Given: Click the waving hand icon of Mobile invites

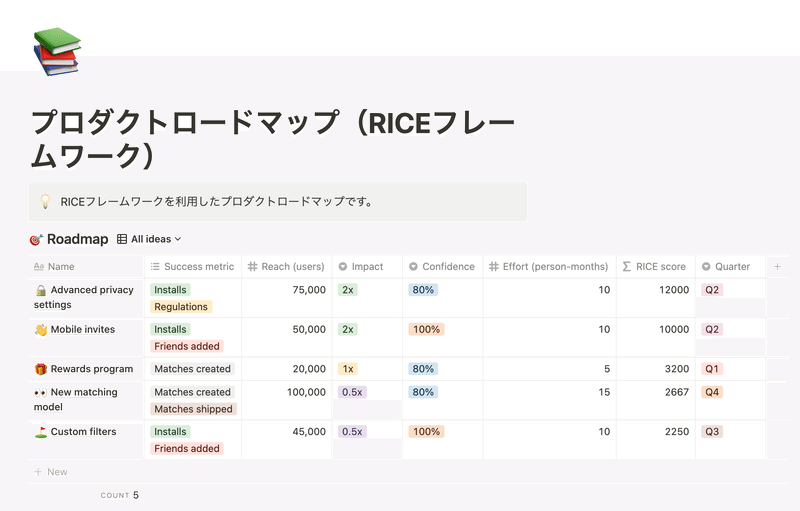Looking at the screenshot, I should (41, 330).
